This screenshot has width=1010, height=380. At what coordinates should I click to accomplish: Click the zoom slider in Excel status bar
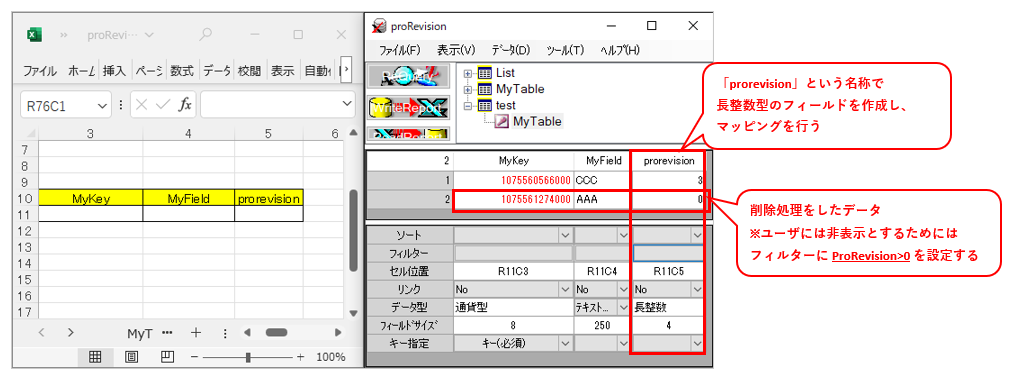coord(248,357)
